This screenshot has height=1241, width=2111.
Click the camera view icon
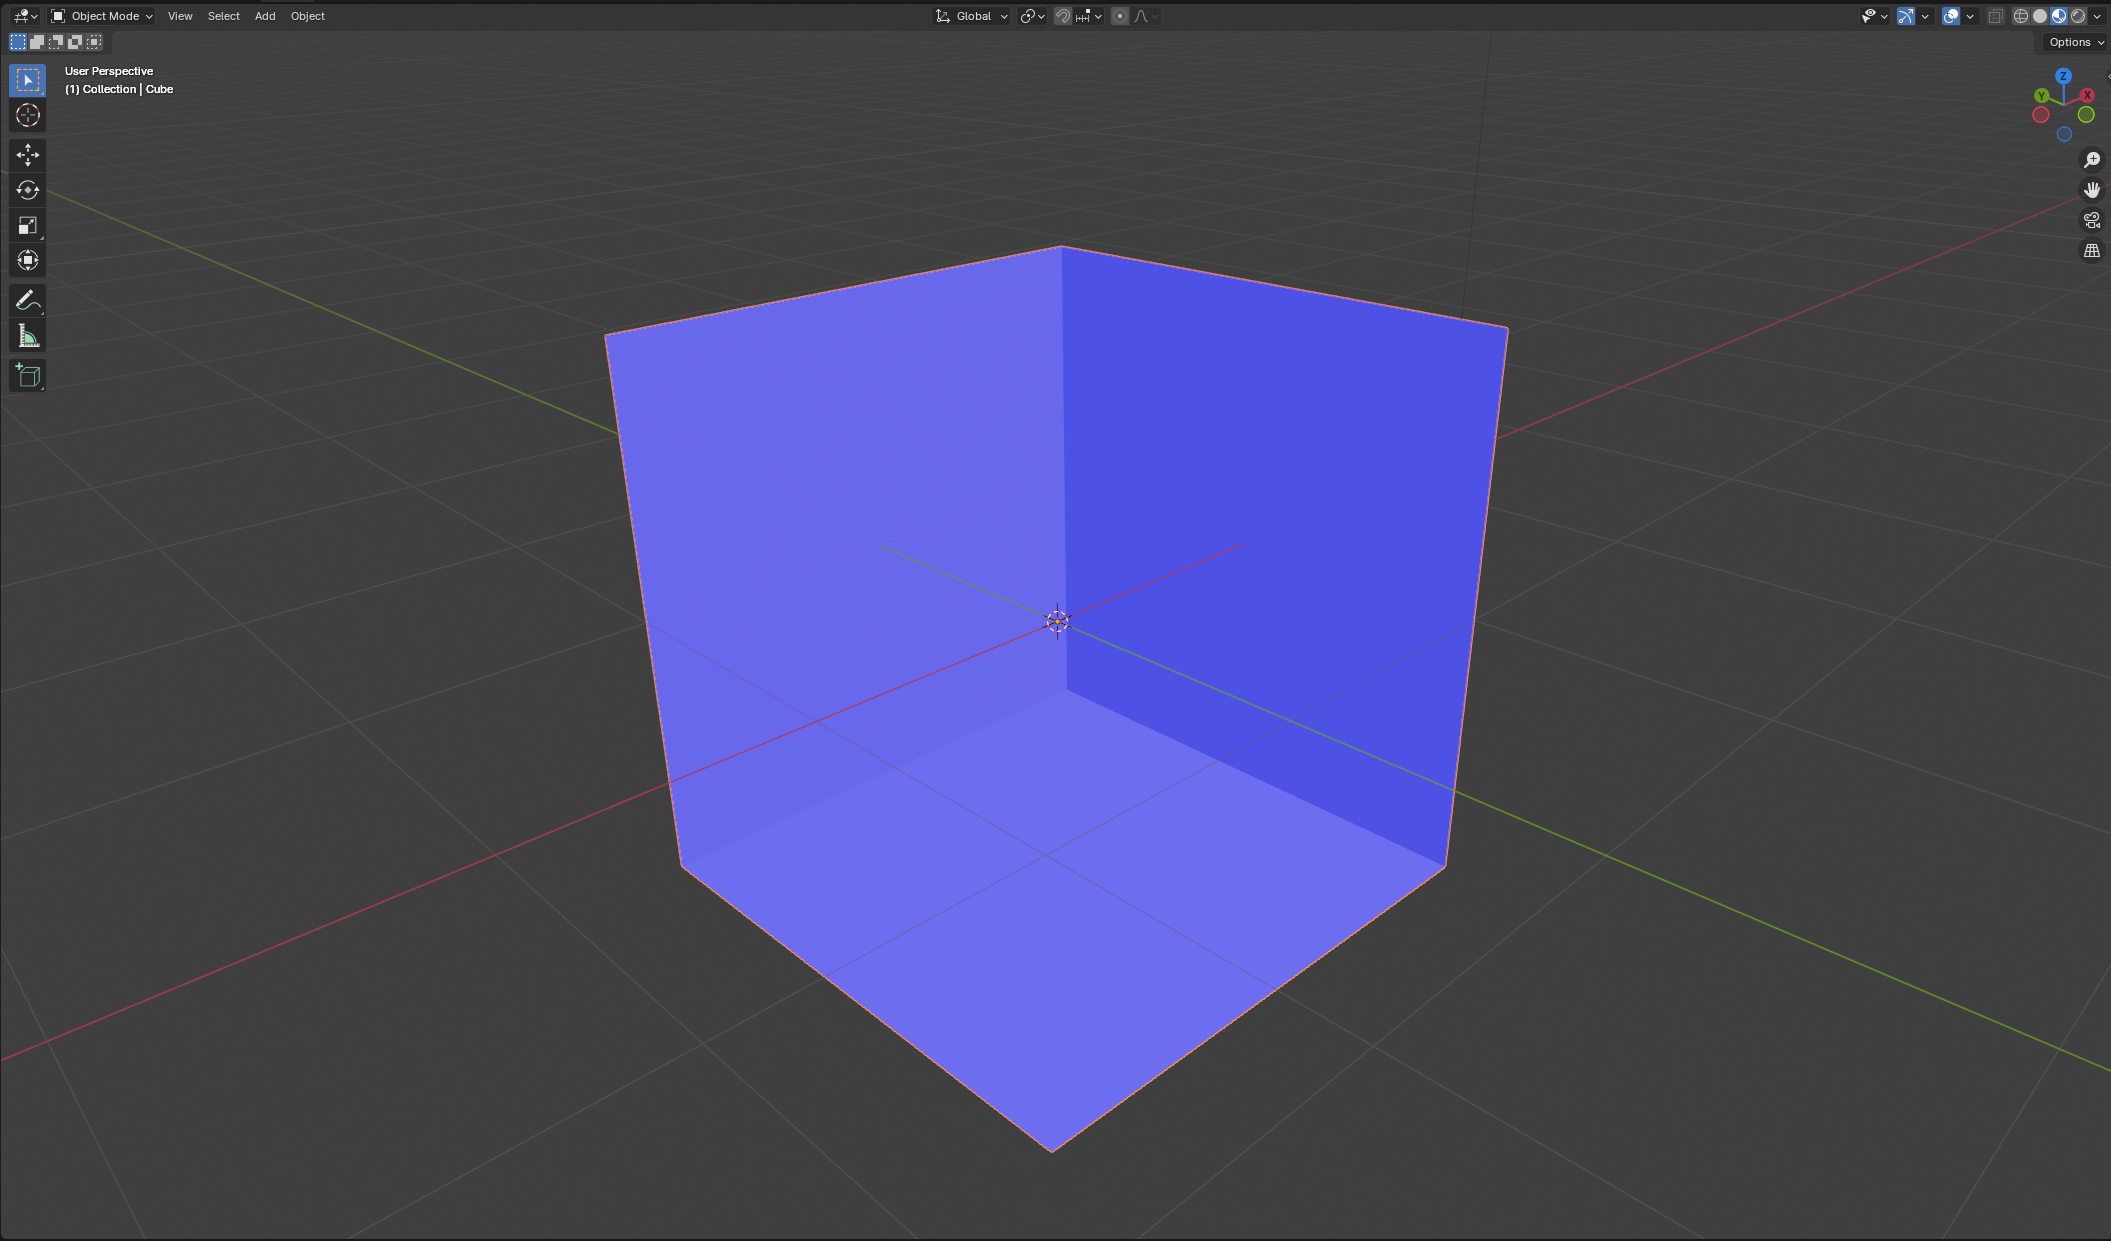pos(2091,220)
